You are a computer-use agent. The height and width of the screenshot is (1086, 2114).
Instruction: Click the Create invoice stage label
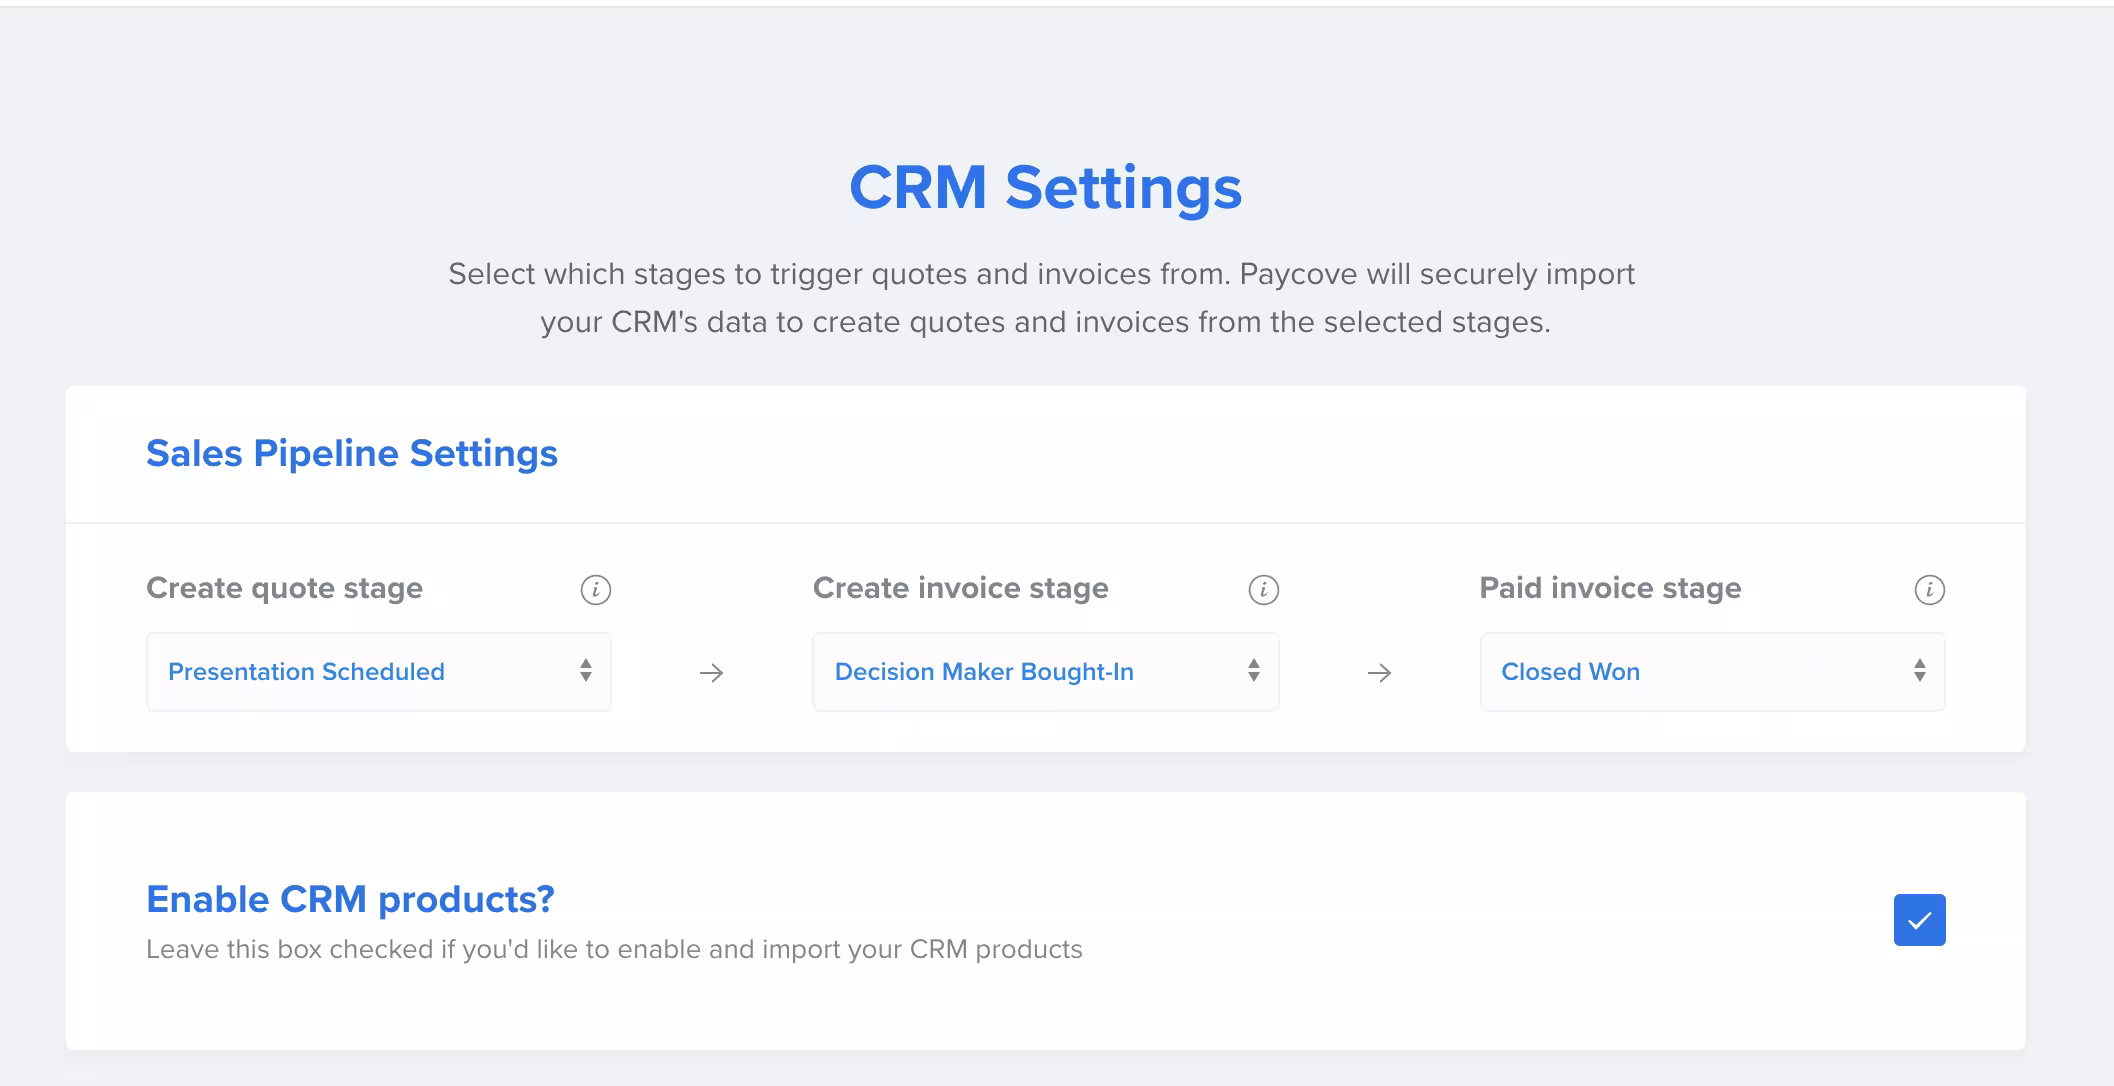point(960,588)
